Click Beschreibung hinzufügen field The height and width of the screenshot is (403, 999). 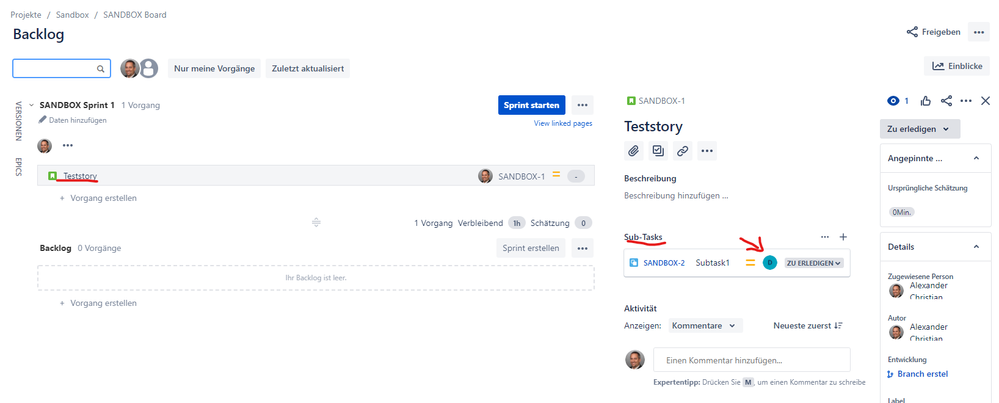pyautogui.click(x=676, y=196)
